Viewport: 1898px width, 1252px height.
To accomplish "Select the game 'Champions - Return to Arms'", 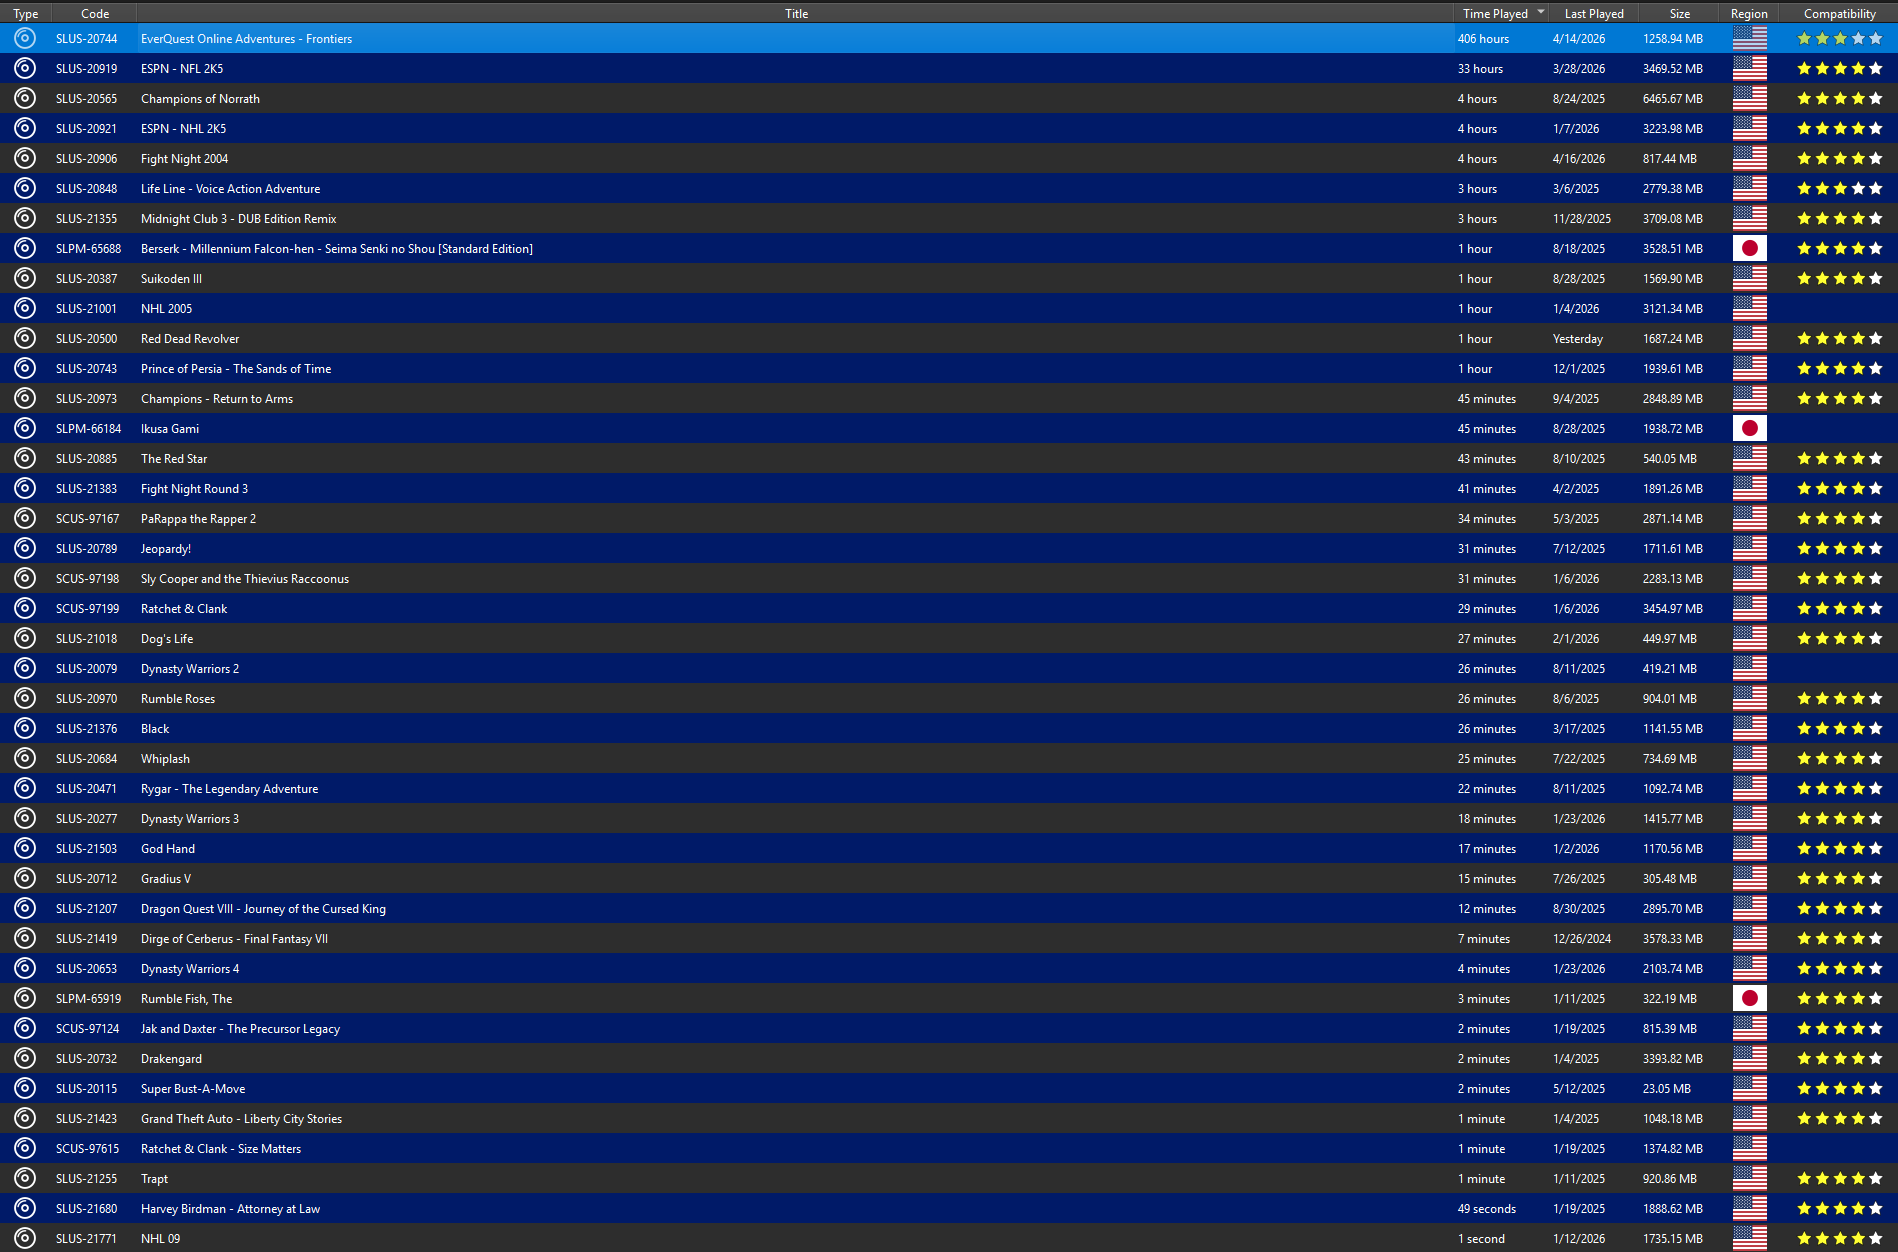I will coord(217,398).
